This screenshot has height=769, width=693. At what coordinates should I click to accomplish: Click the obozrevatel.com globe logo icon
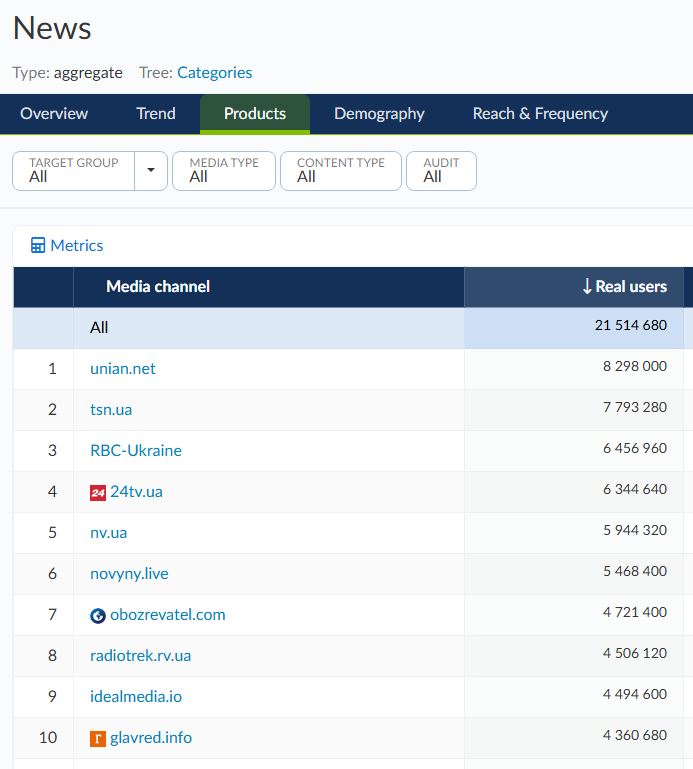[98, 616]
